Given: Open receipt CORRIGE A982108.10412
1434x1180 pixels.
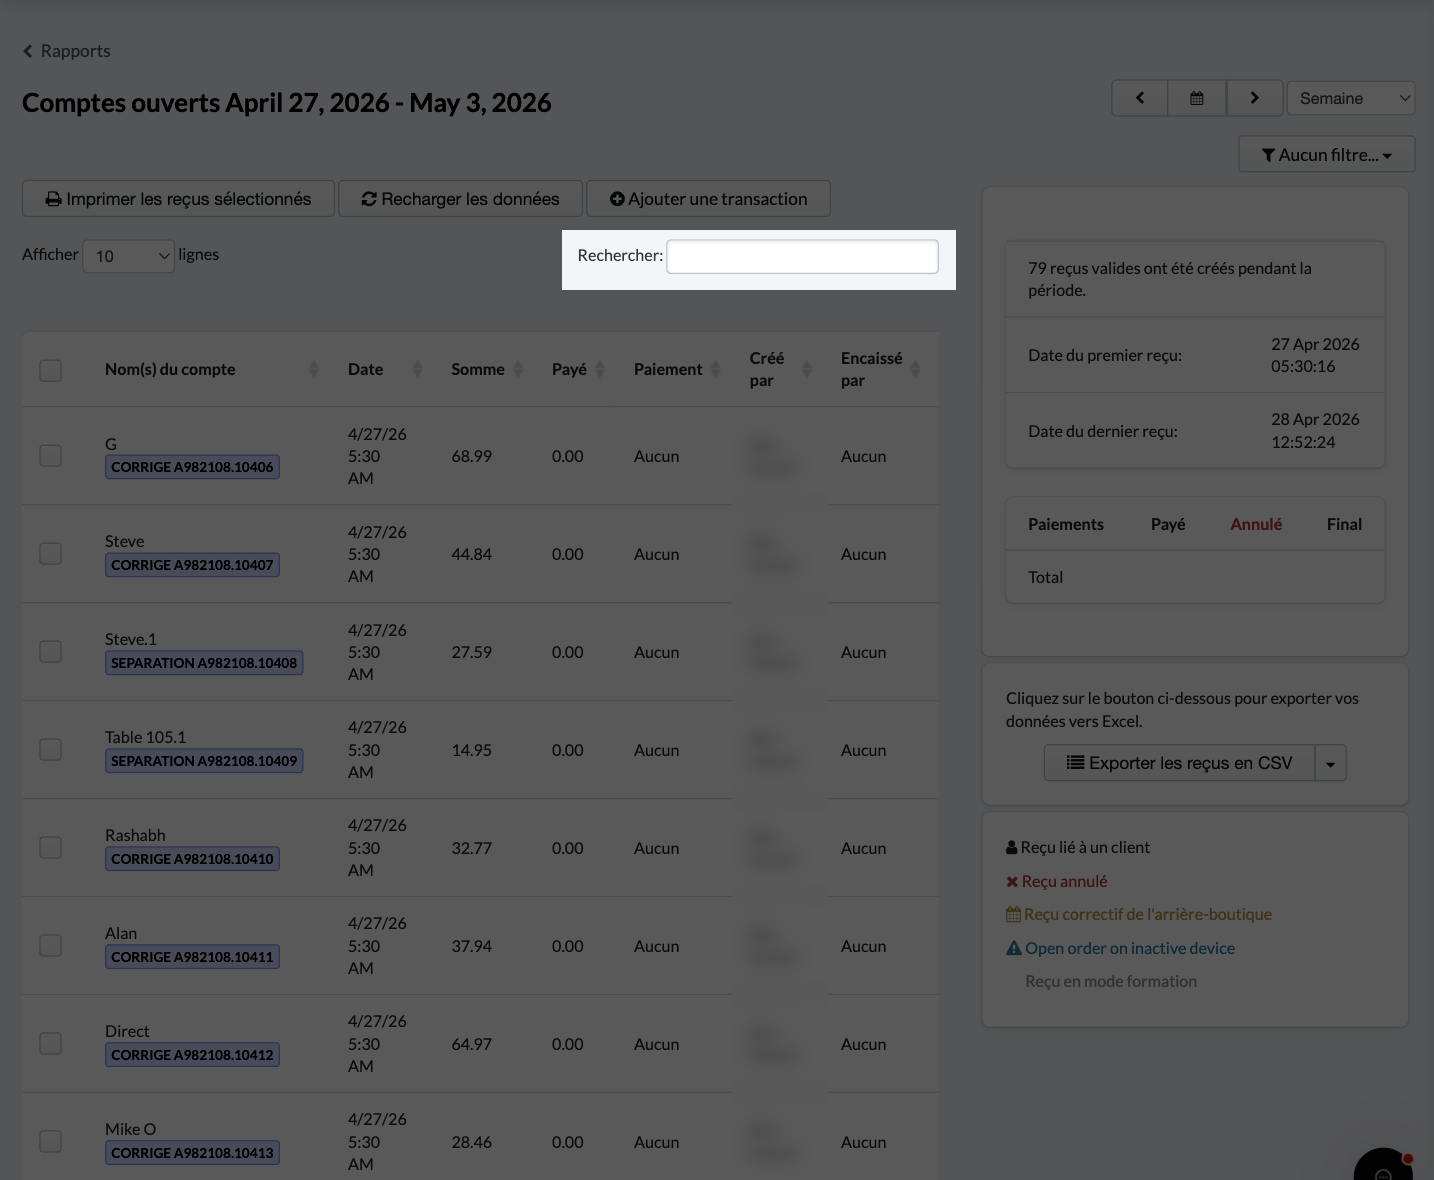Looking at the screenshot, I should [x=192, y=1055].
